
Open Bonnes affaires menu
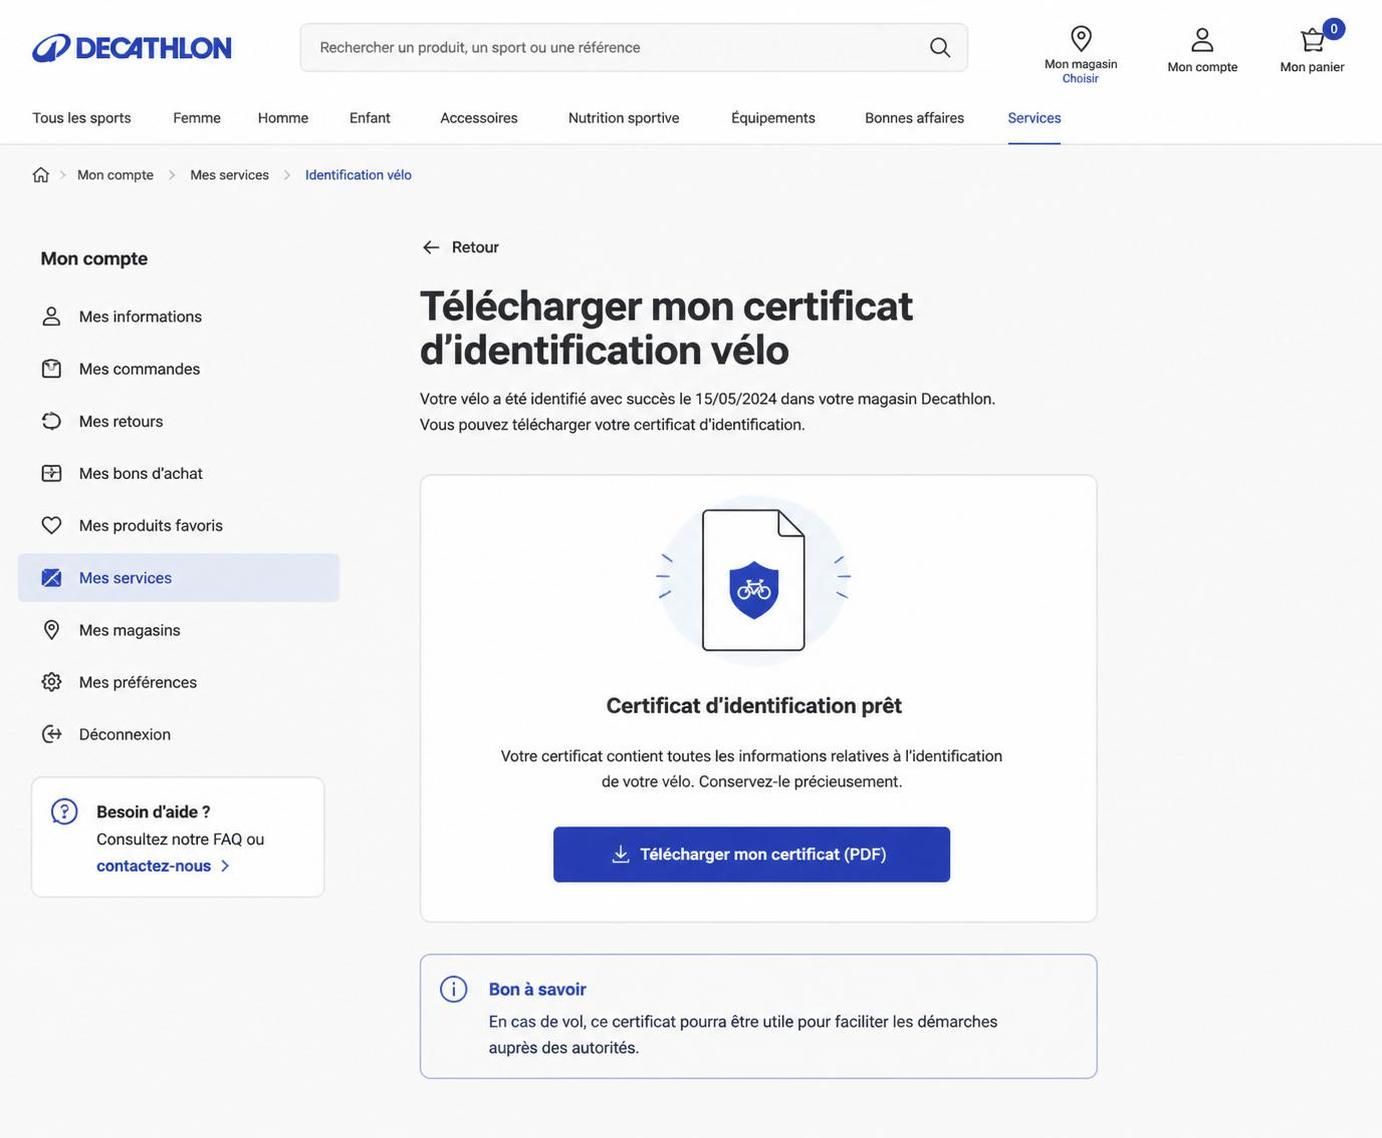coord(915,118)
